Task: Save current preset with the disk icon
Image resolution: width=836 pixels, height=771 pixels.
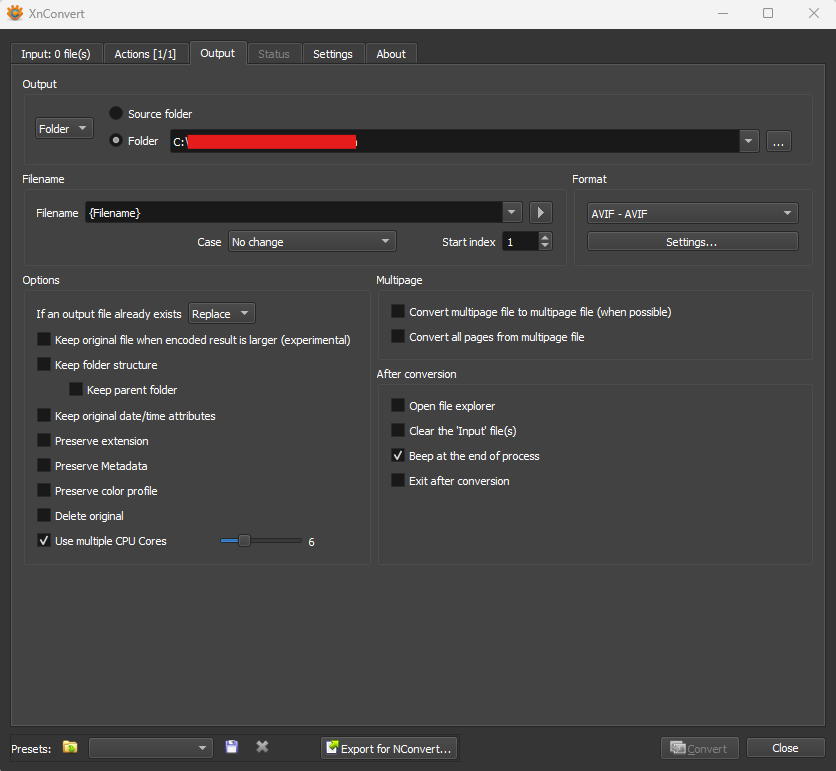Action: [x=231, y=747]
